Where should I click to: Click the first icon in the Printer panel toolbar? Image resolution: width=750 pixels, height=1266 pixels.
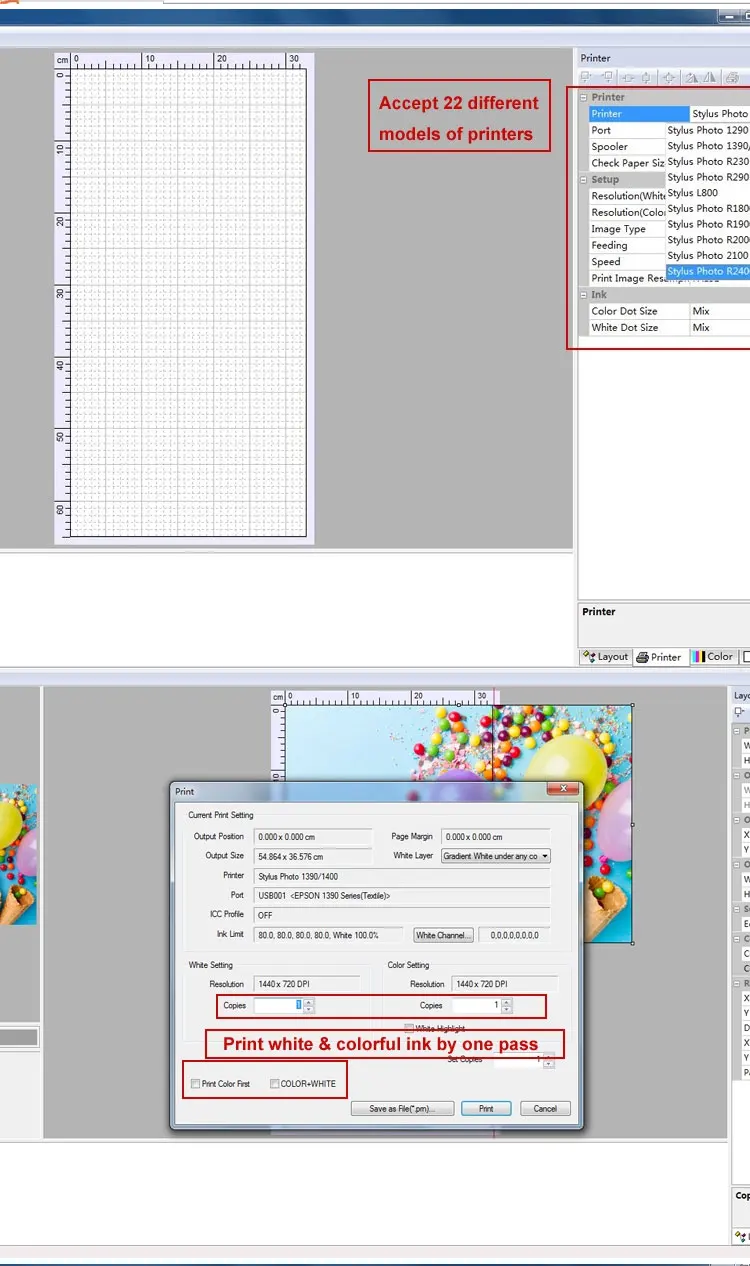click(587, 78)
